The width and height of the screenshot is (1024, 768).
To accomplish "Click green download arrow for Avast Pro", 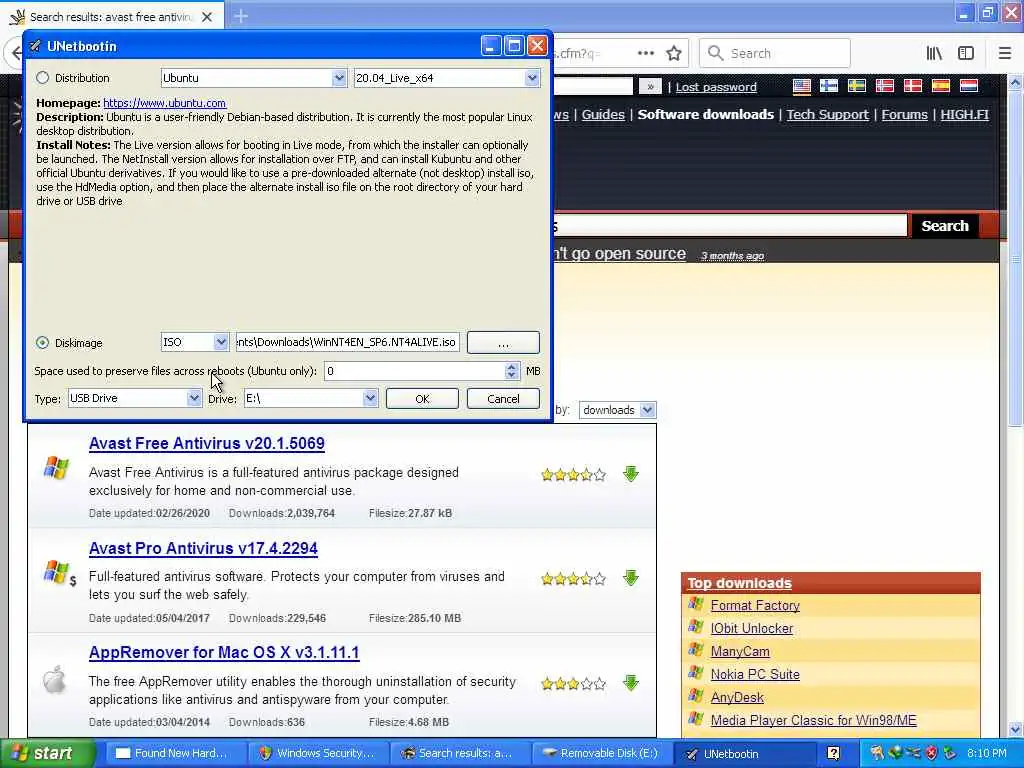I will click(630, 578).
